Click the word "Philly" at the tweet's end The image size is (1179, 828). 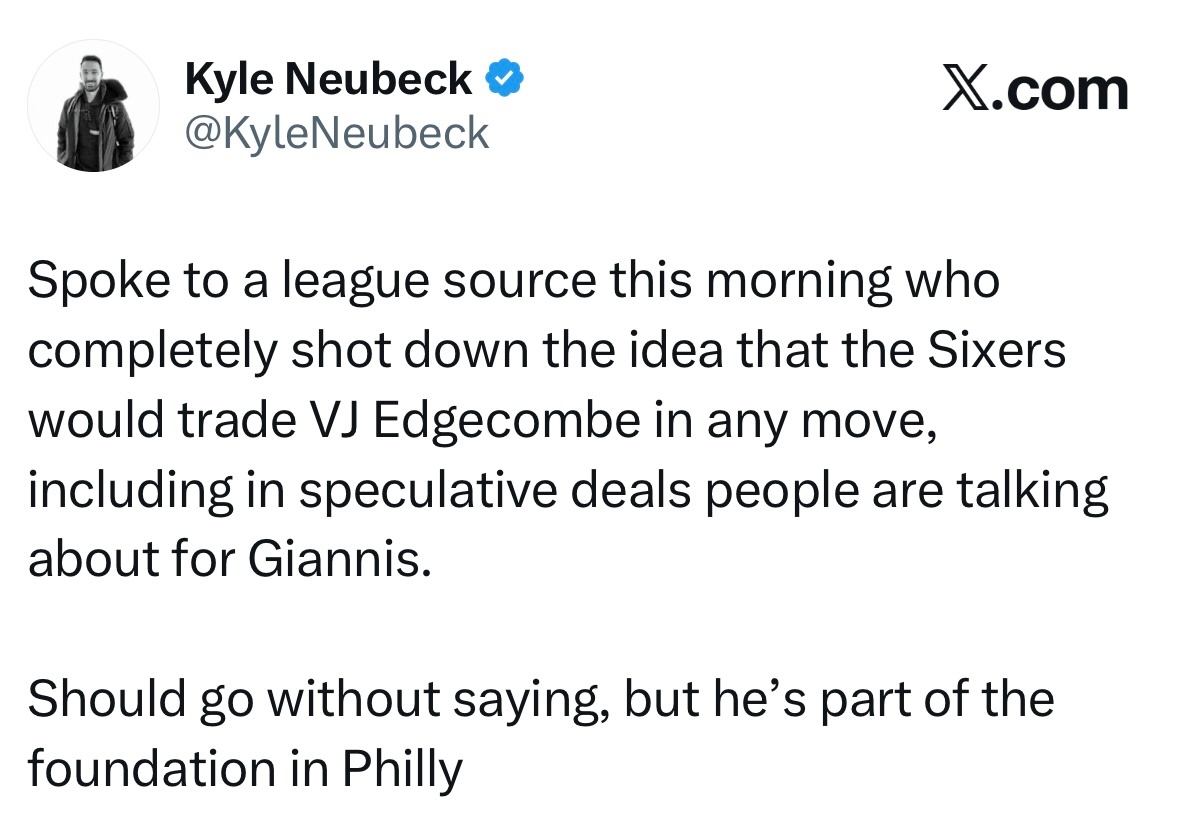pyautogui.click(x=404, y=768)
